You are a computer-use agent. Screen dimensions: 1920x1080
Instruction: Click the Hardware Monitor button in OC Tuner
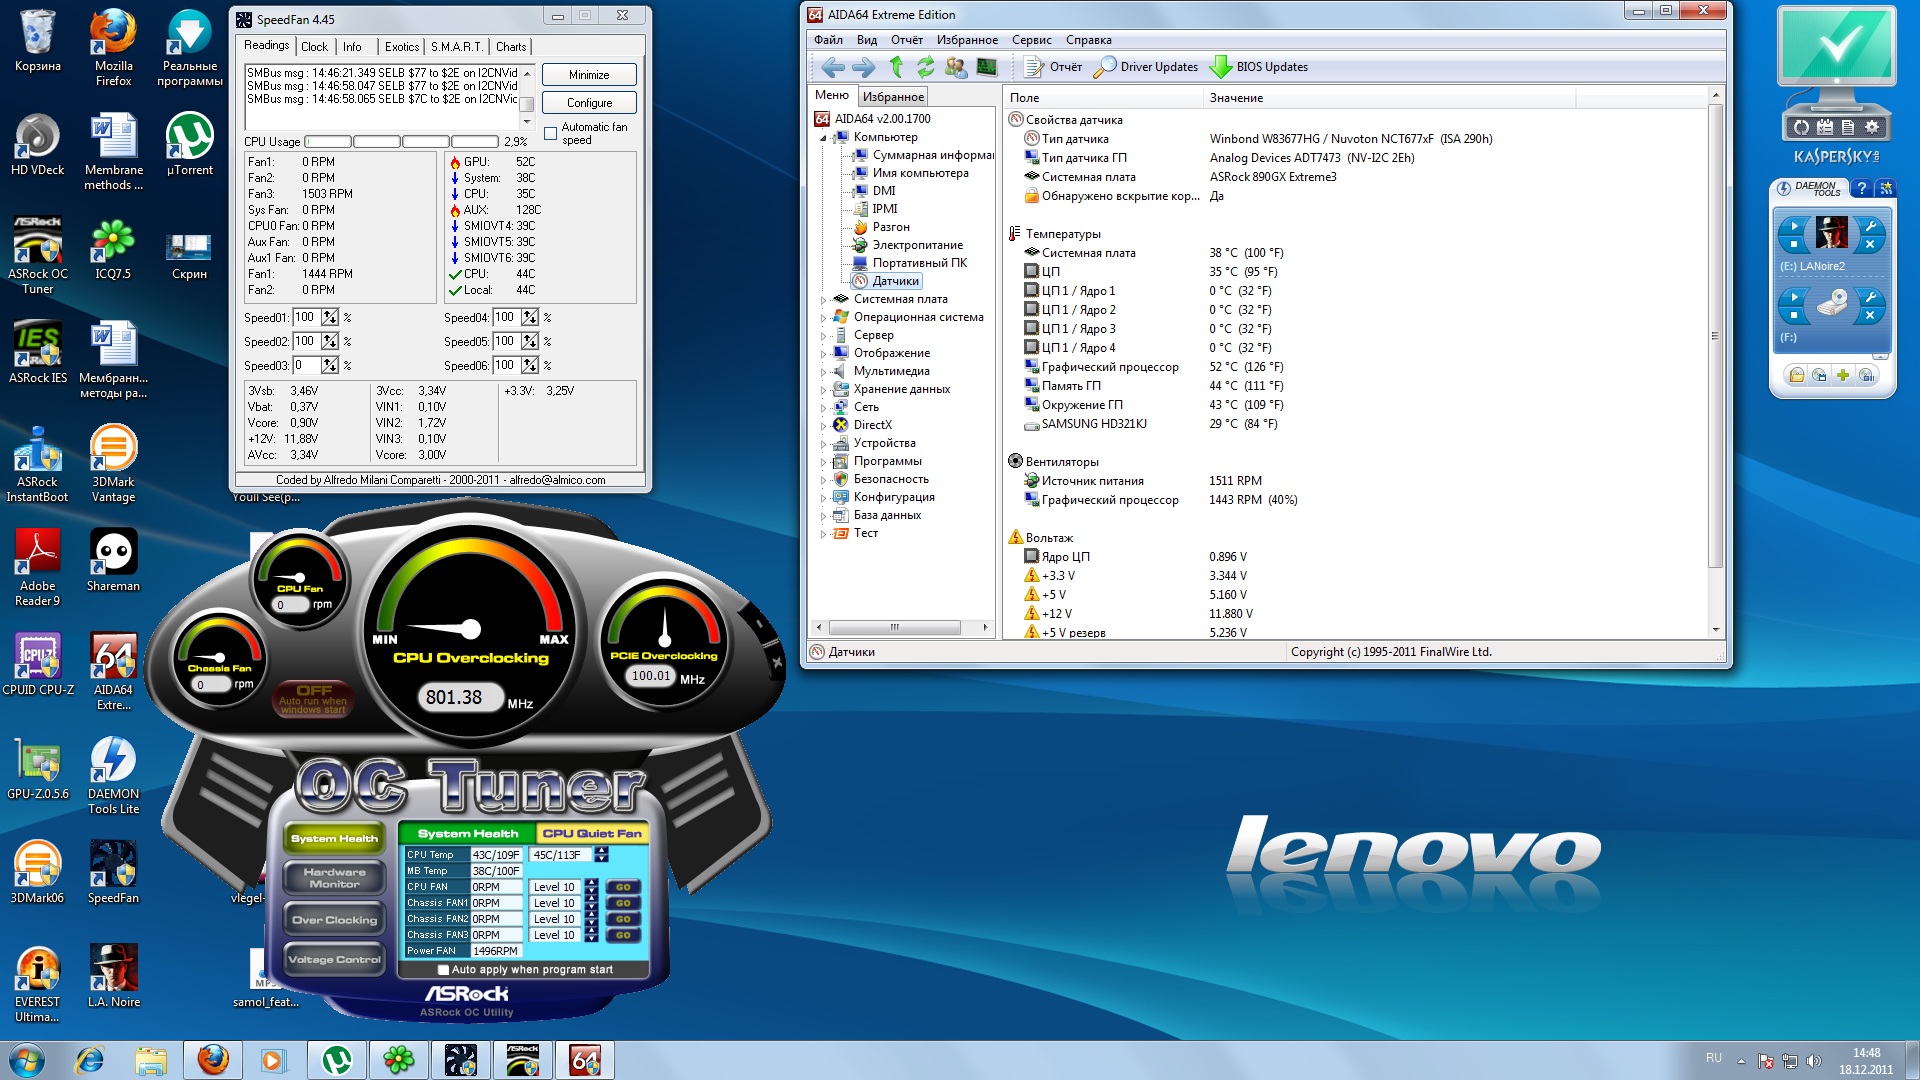click(x=335, y=878)
